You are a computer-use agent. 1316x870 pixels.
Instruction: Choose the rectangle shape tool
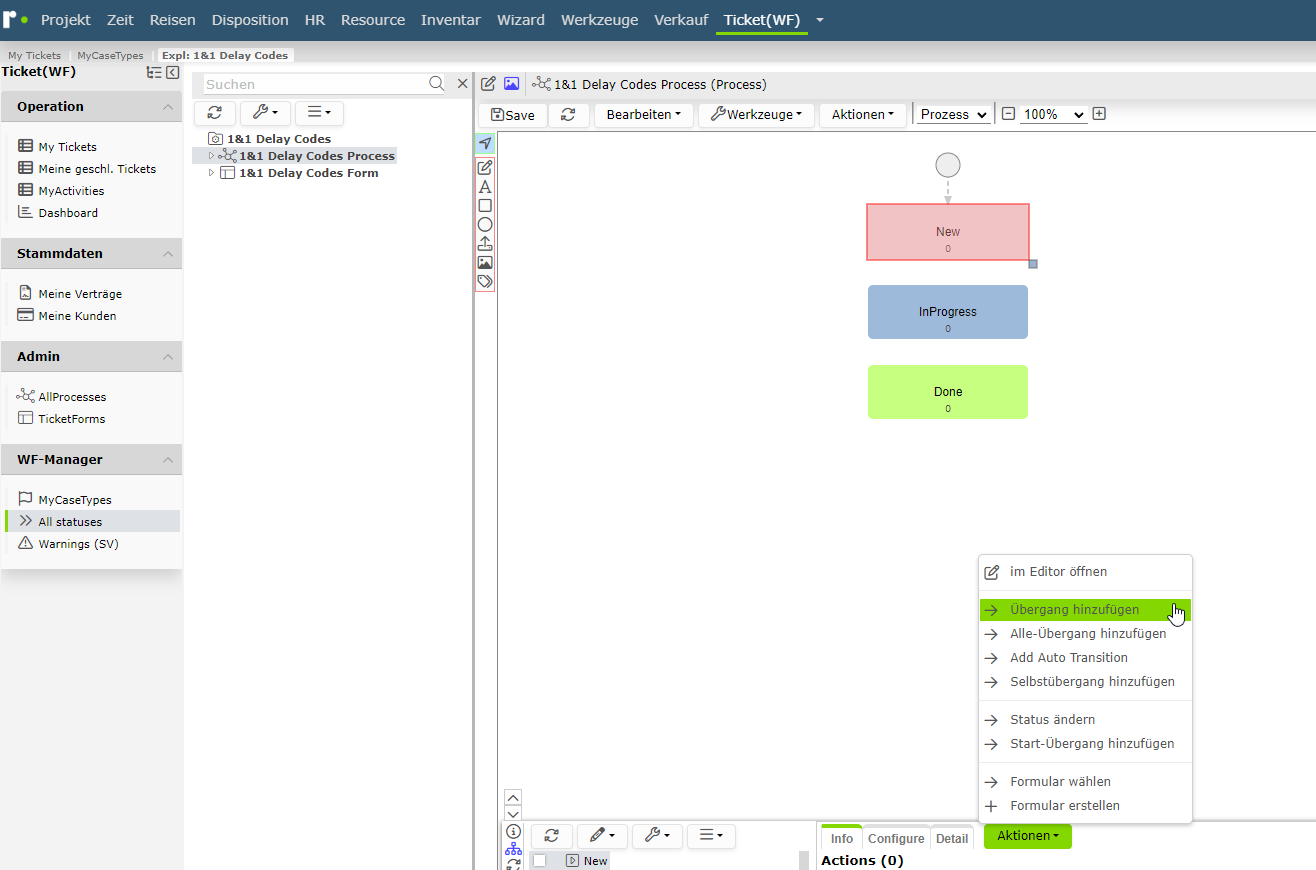(485, 205)
